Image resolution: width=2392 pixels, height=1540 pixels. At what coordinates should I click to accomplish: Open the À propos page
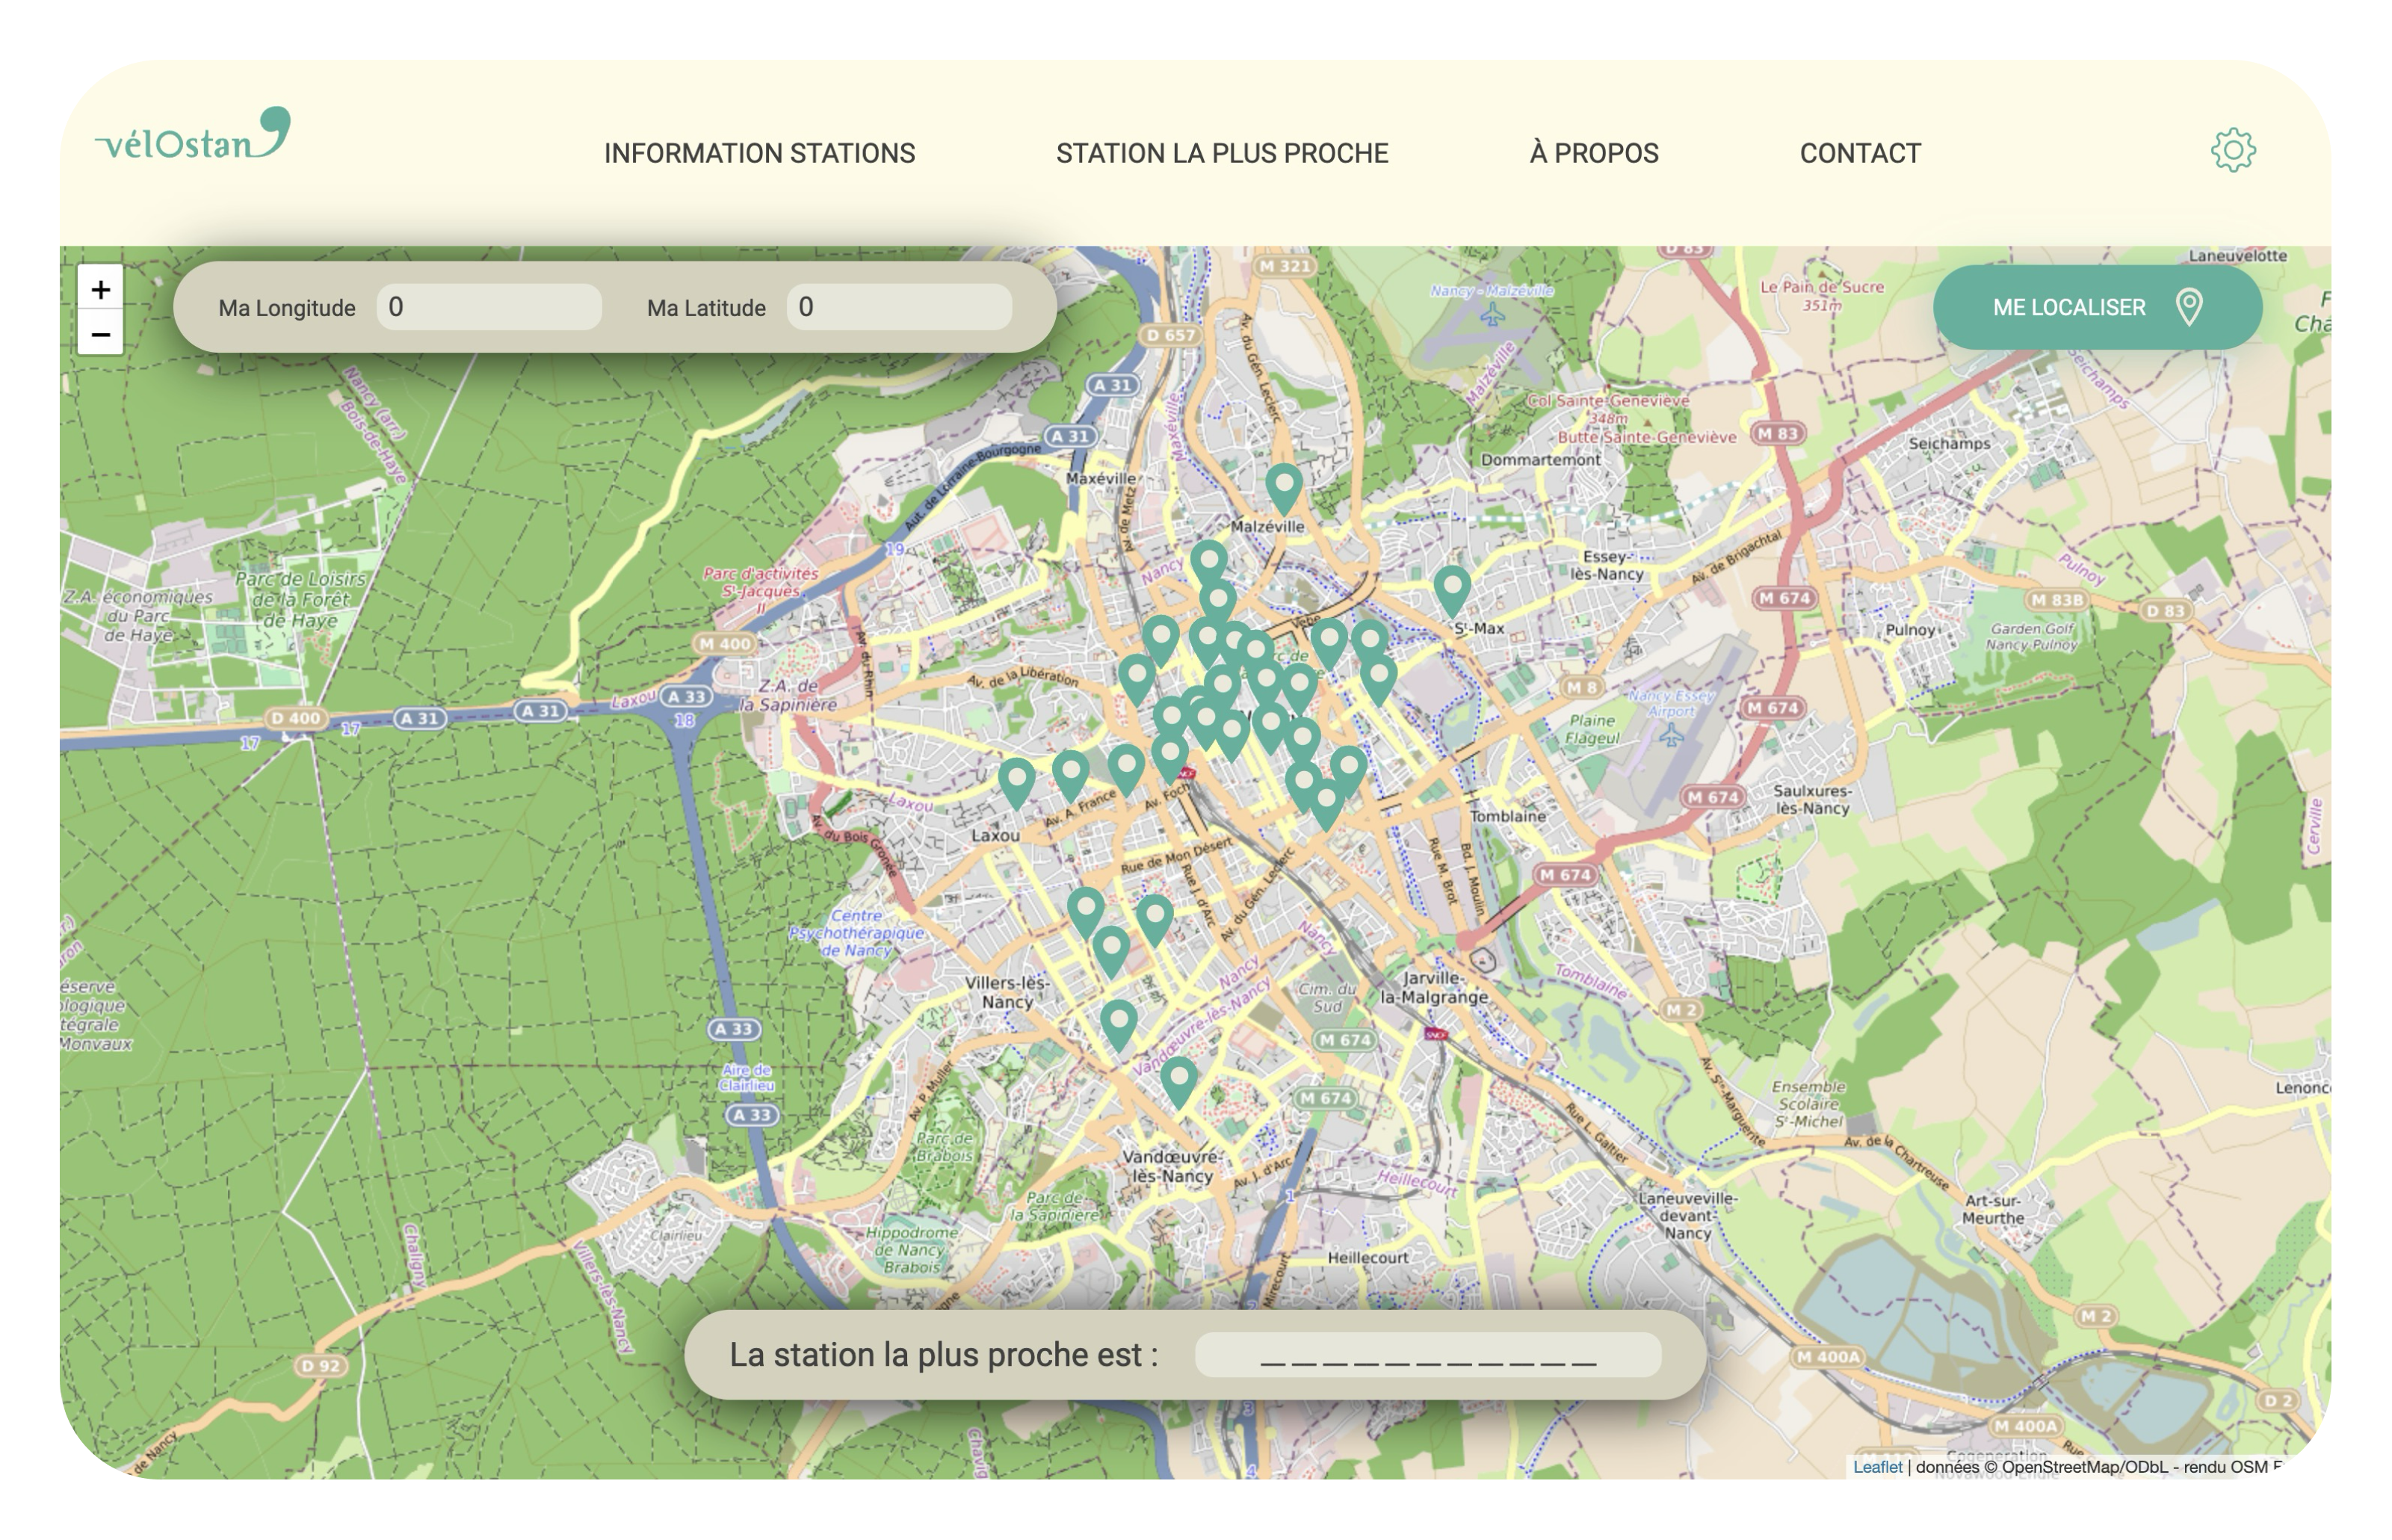(x=1593, y=153)
